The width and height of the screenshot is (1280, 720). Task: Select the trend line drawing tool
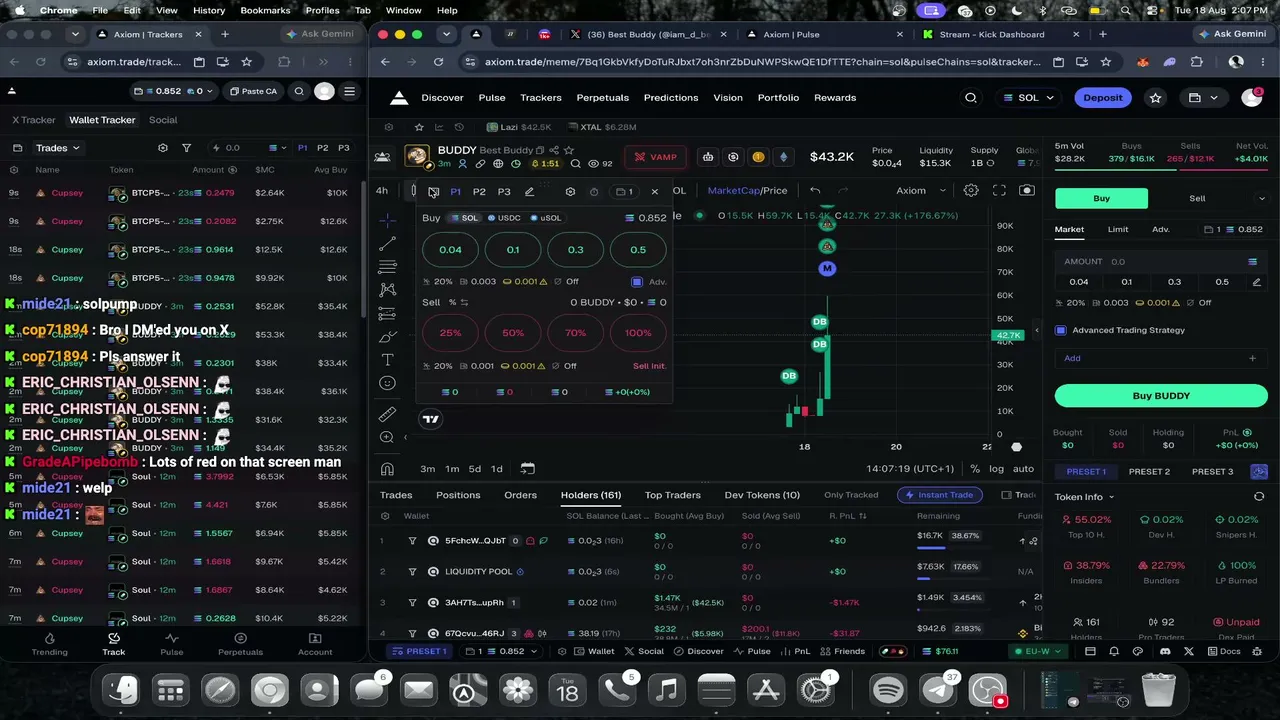coord(387,244)
